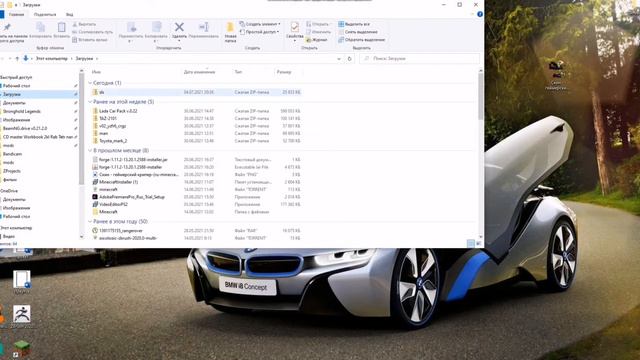640x360 pixels.
Task: Click the Refresh button by address bar
Action: (x=349, y=59)
